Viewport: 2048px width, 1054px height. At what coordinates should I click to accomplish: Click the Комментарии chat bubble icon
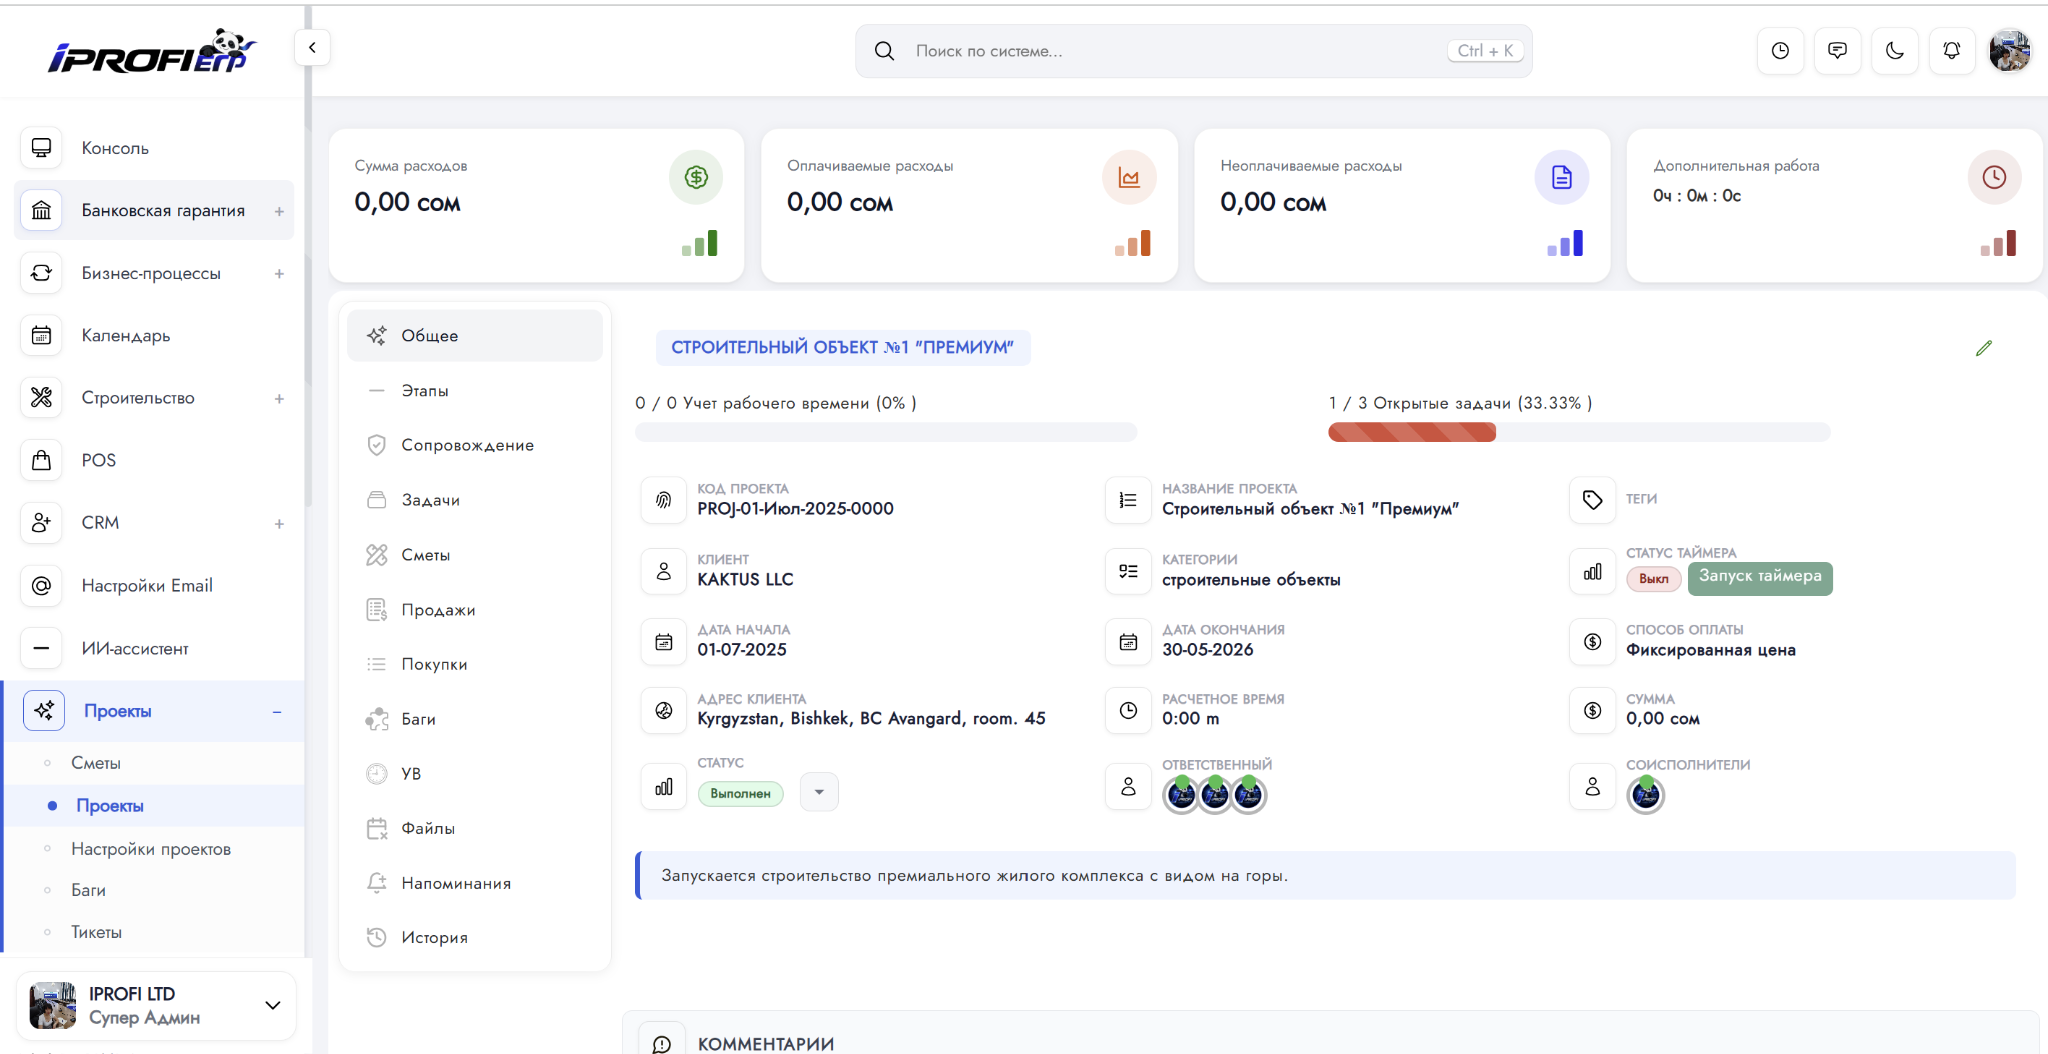pos(662,1043)
